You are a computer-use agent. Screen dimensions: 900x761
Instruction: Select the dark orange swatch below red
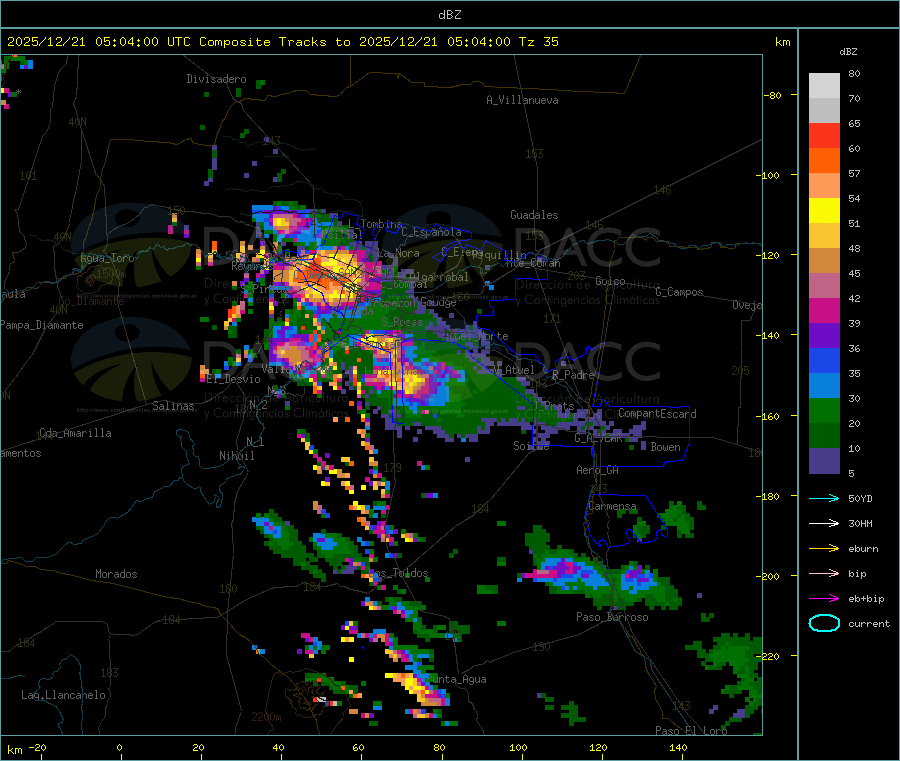pos(824,161)
